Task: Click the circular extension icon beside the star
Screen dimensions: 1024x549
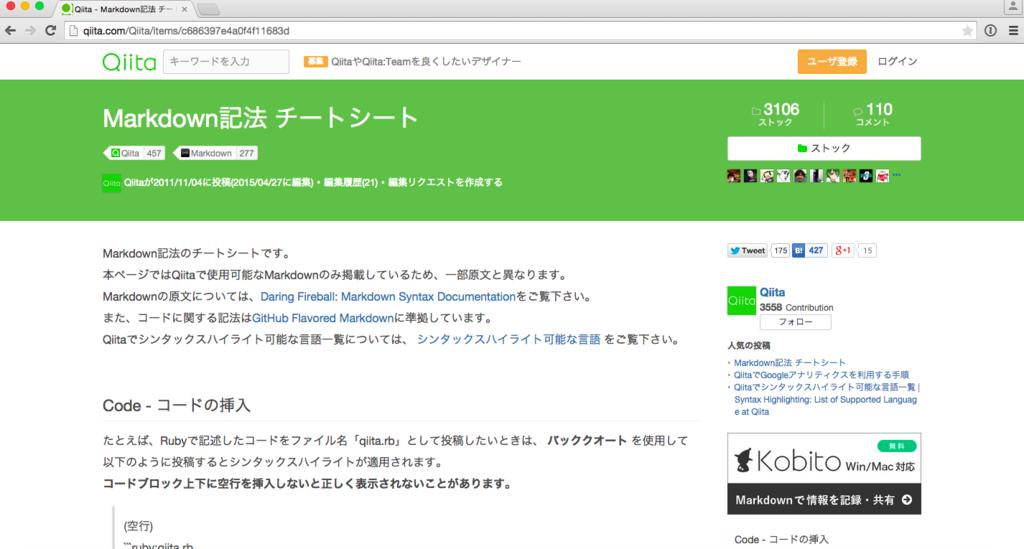Action: (x=991, y=31)
